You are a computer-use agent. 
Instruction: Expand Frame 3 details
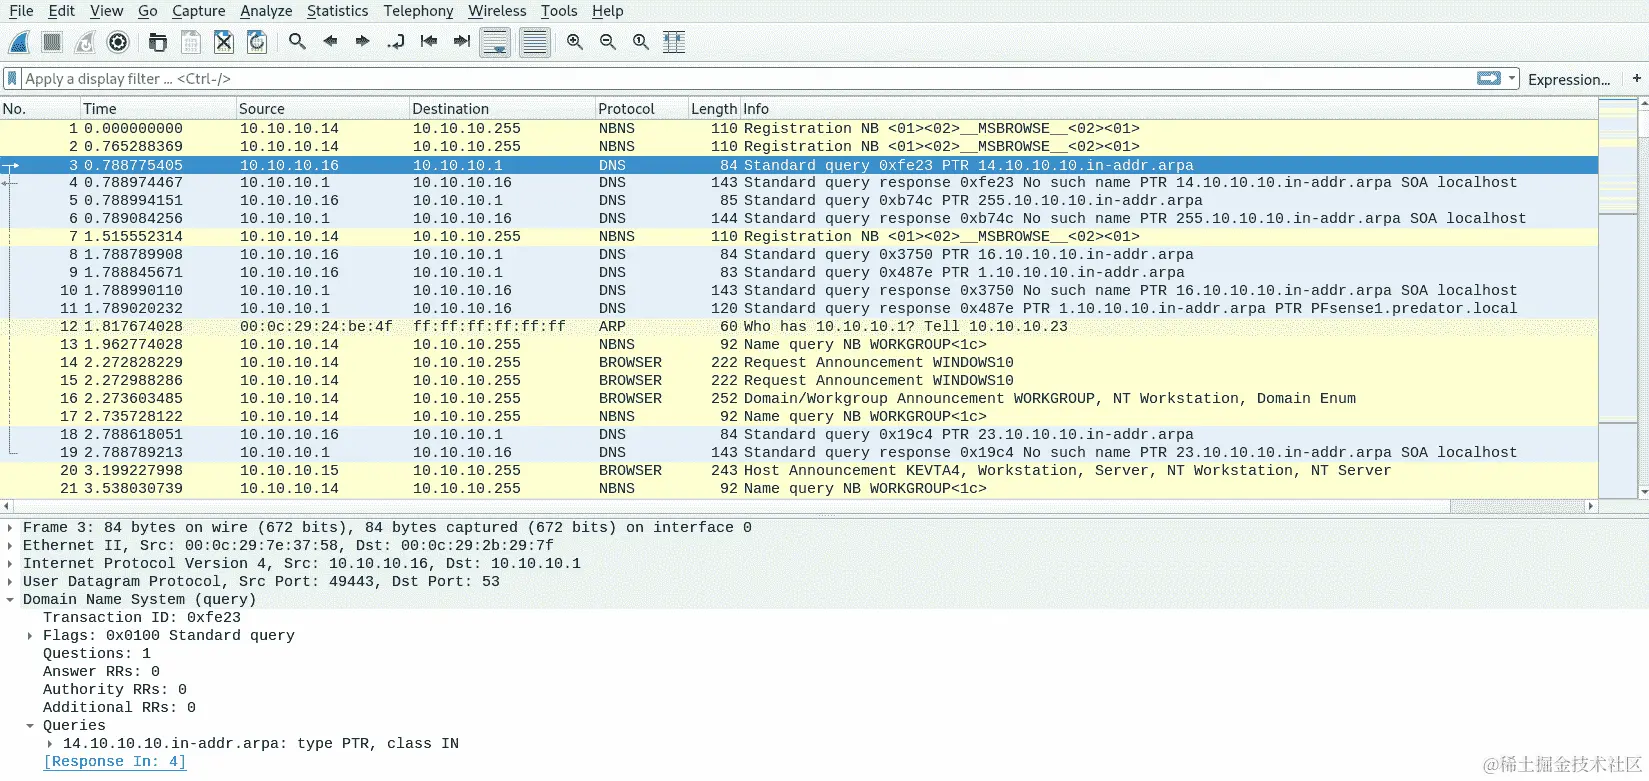[10, 528]
